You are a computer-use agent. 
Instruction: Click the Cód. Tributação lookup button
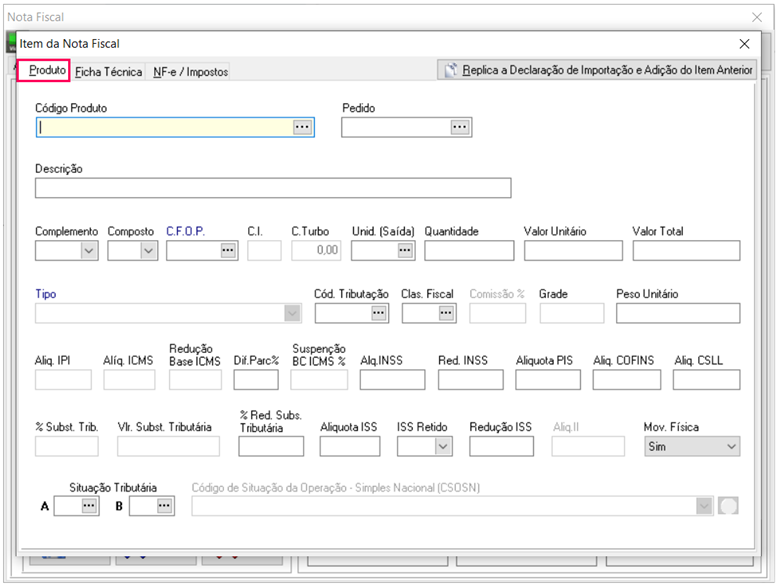(x=378, y=313)
